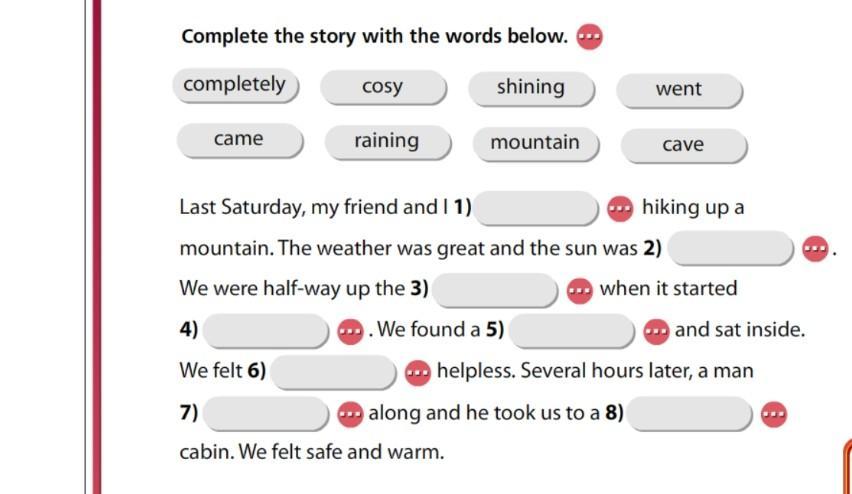
Task: Click the red hint icon after blank 5
Action: 656,331
